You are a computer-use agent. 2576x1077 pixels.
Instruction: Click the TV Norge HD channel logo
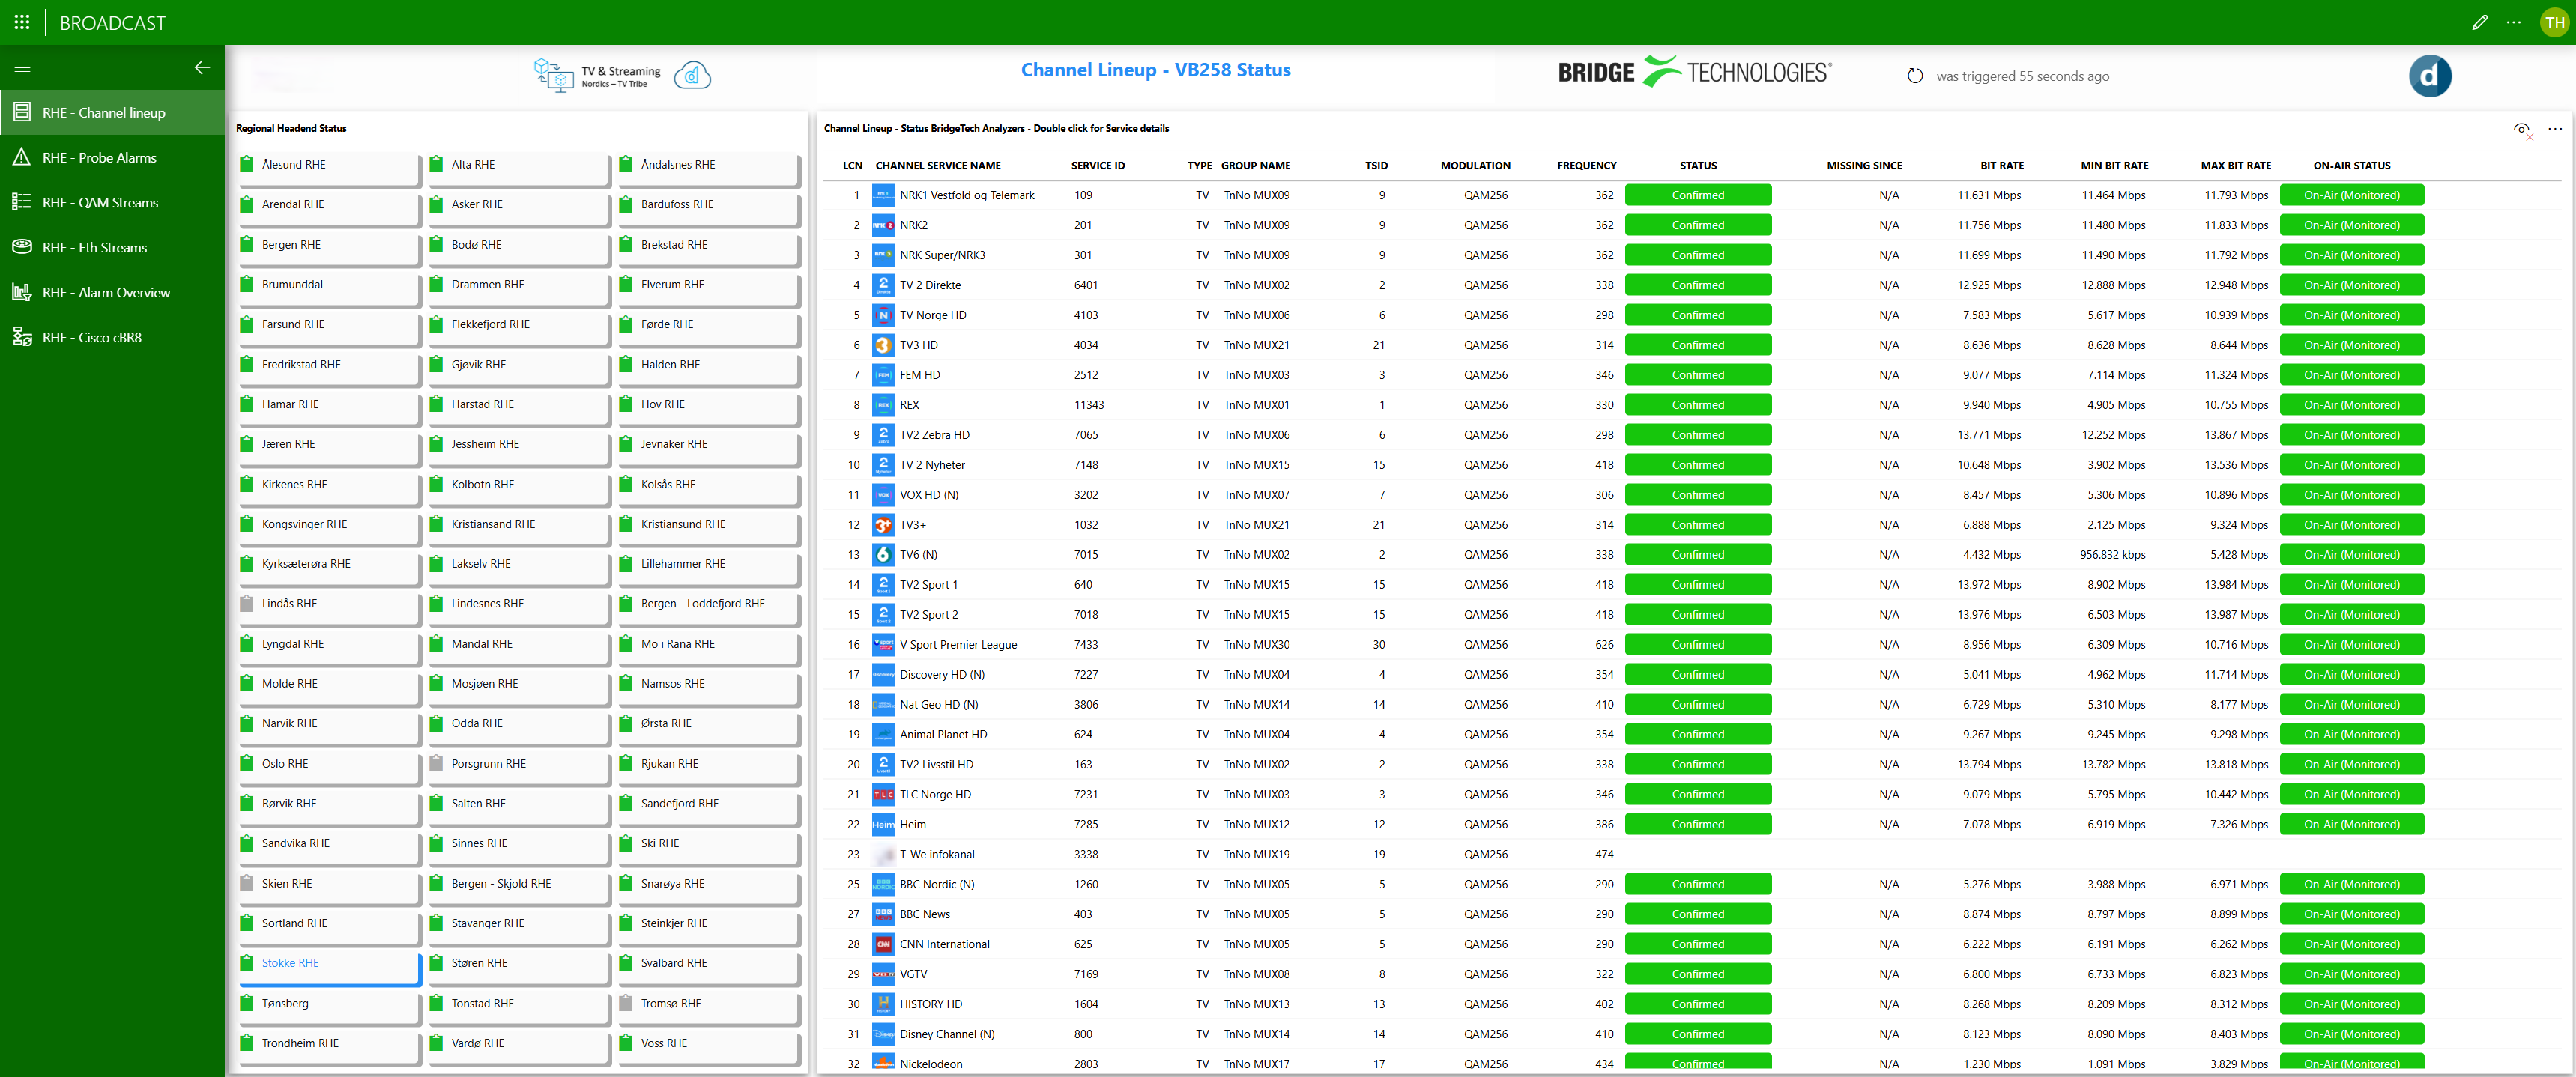pos(883,315)
